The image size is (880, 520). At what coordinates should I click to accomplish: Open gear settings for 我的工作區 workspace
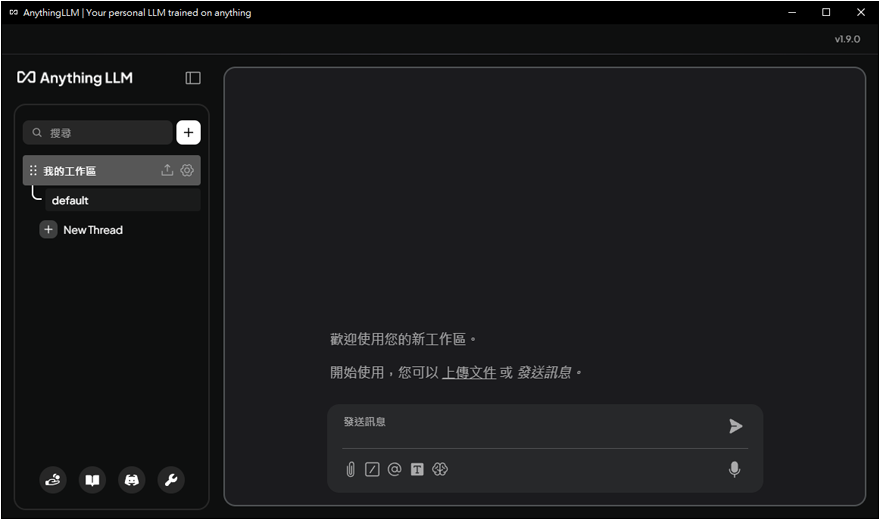[x=187, y=170]
